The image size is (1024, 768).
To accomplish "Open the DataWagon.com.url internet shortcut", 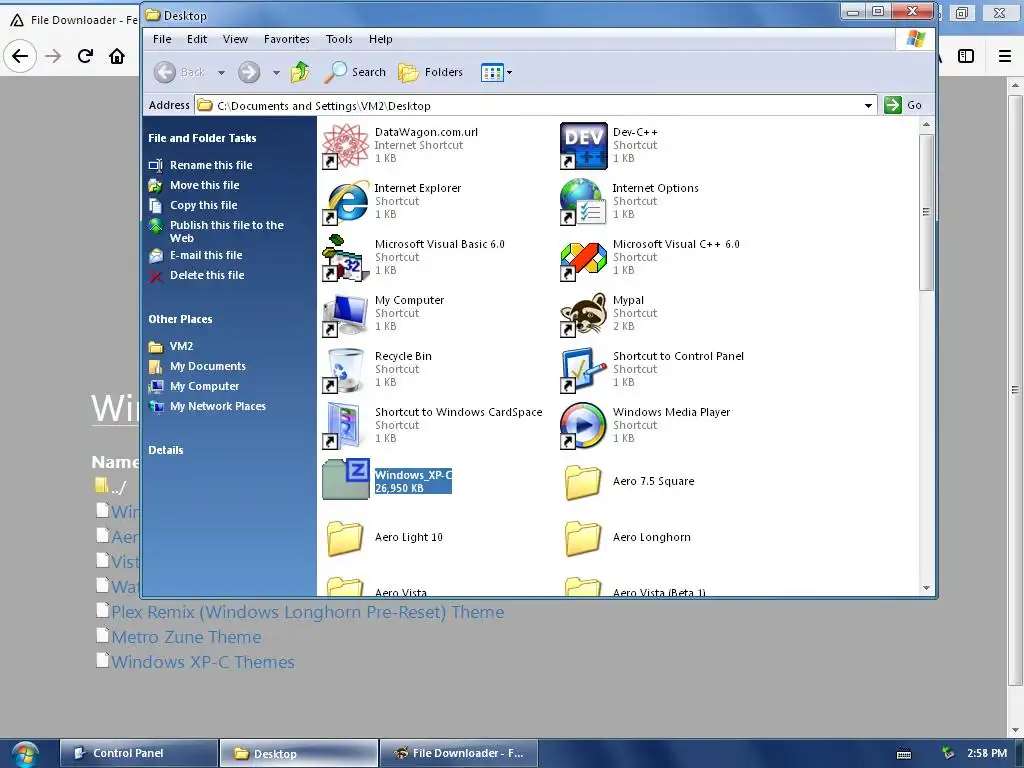I will [345, 146].
